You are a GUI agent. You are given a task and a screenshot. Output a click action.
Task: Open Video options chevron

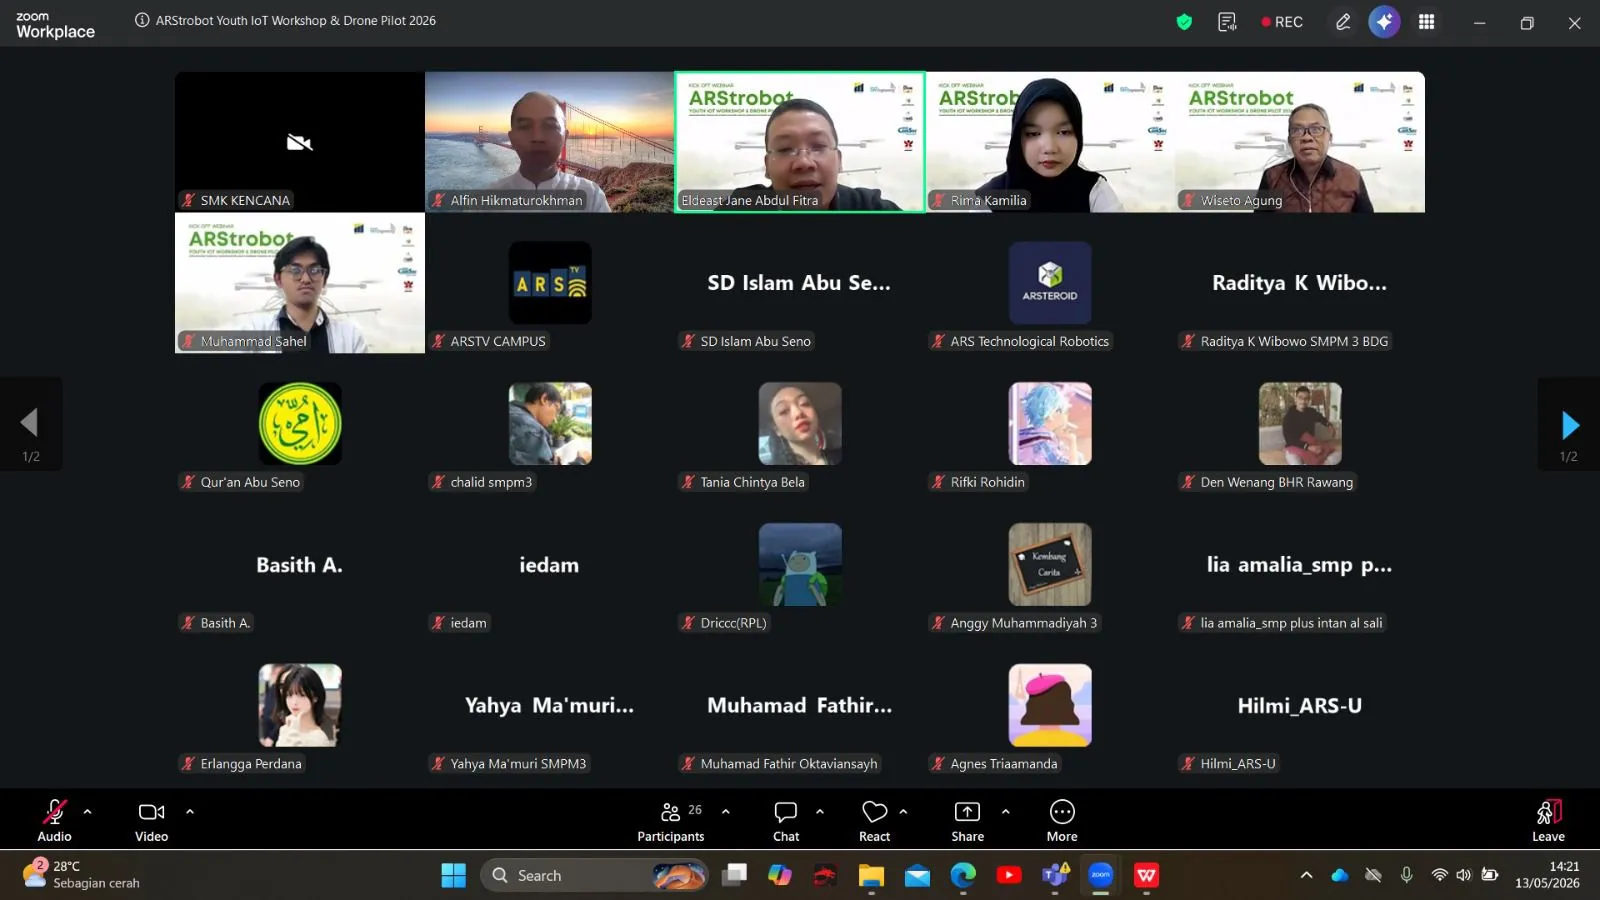[x=190, y=812]
